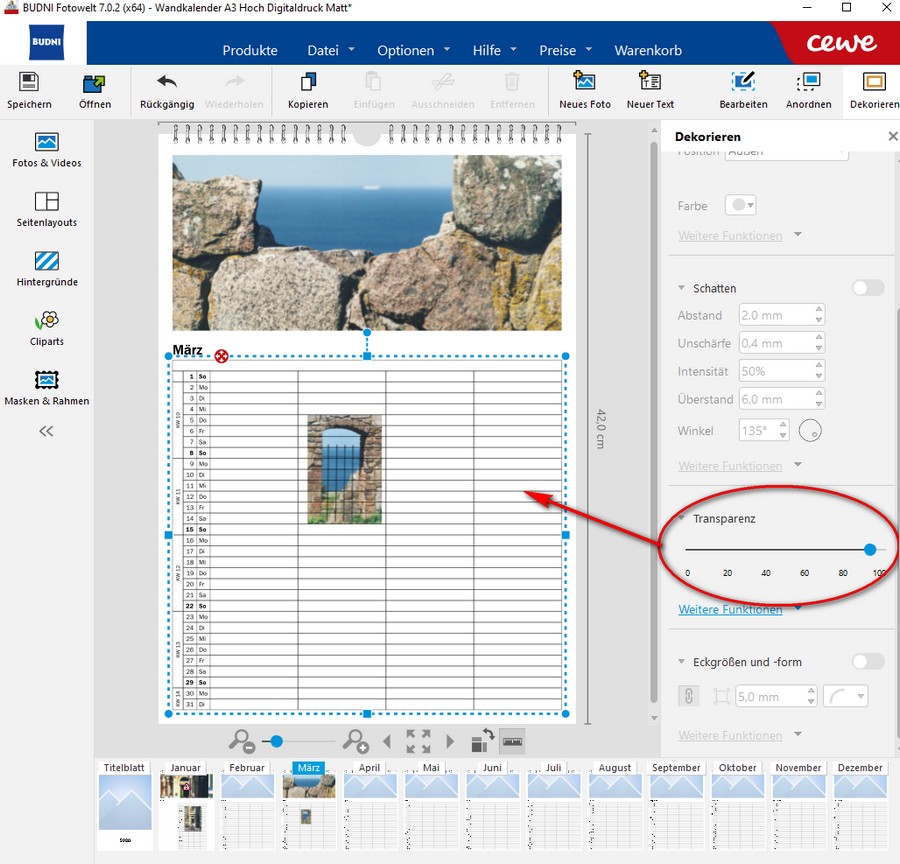The width and height of the screenshot is (900, 864).
Task: Open the Warenkorb menu item
Action: pos(647,50)
